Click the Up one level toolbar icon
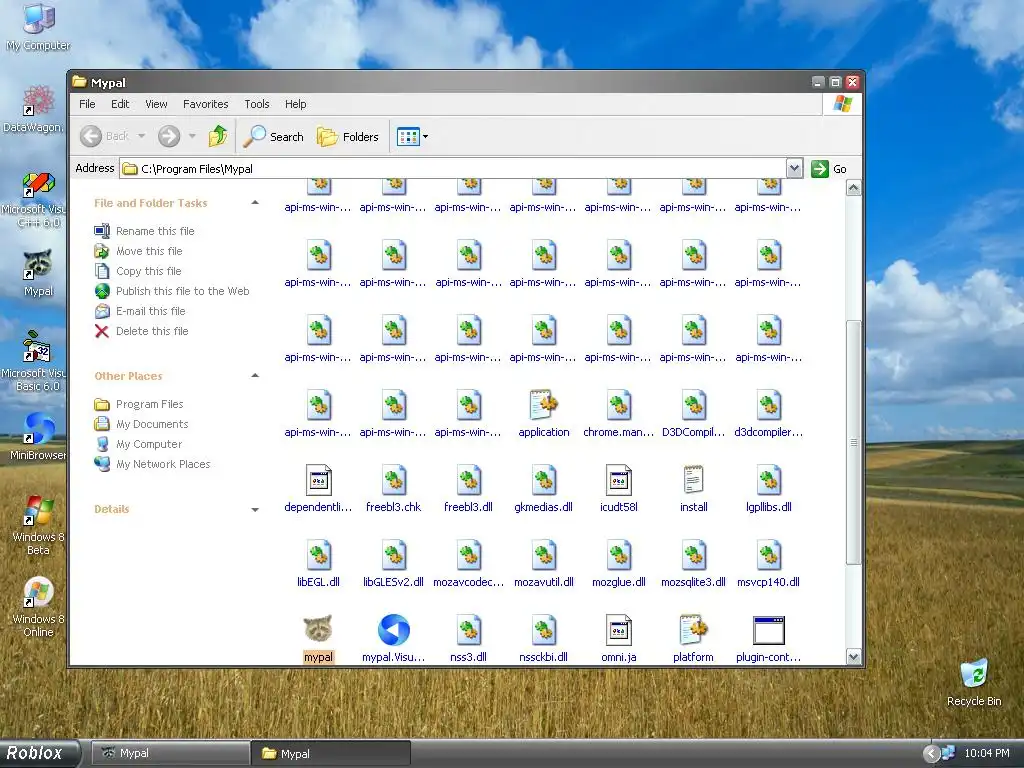Viewport: 1024px width, 768px height. point(218,136)
